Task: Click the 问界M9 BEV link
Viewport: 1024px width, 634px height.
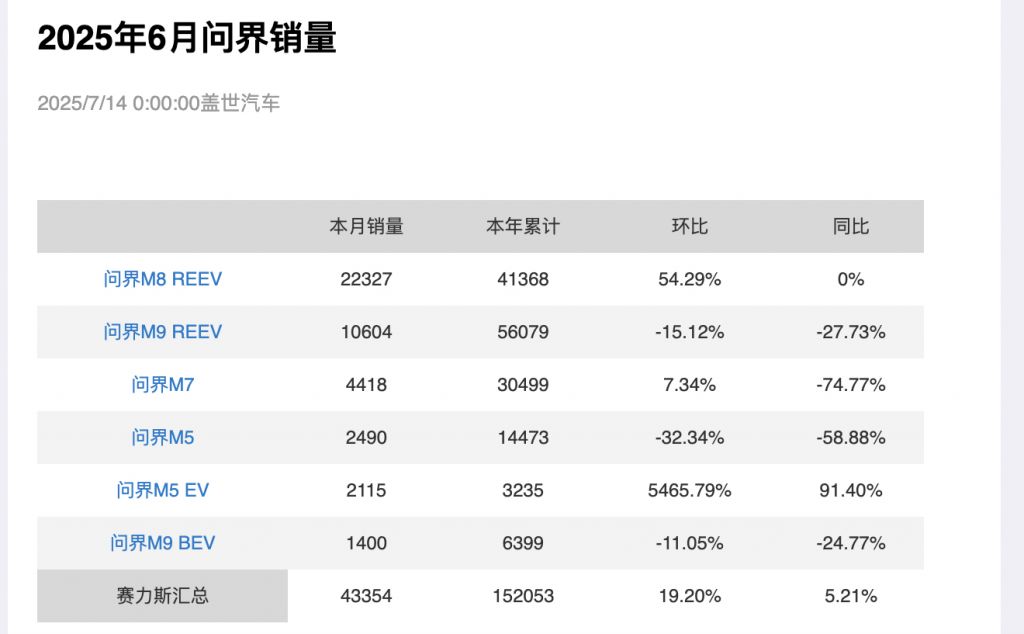Action: coord(162,544)
